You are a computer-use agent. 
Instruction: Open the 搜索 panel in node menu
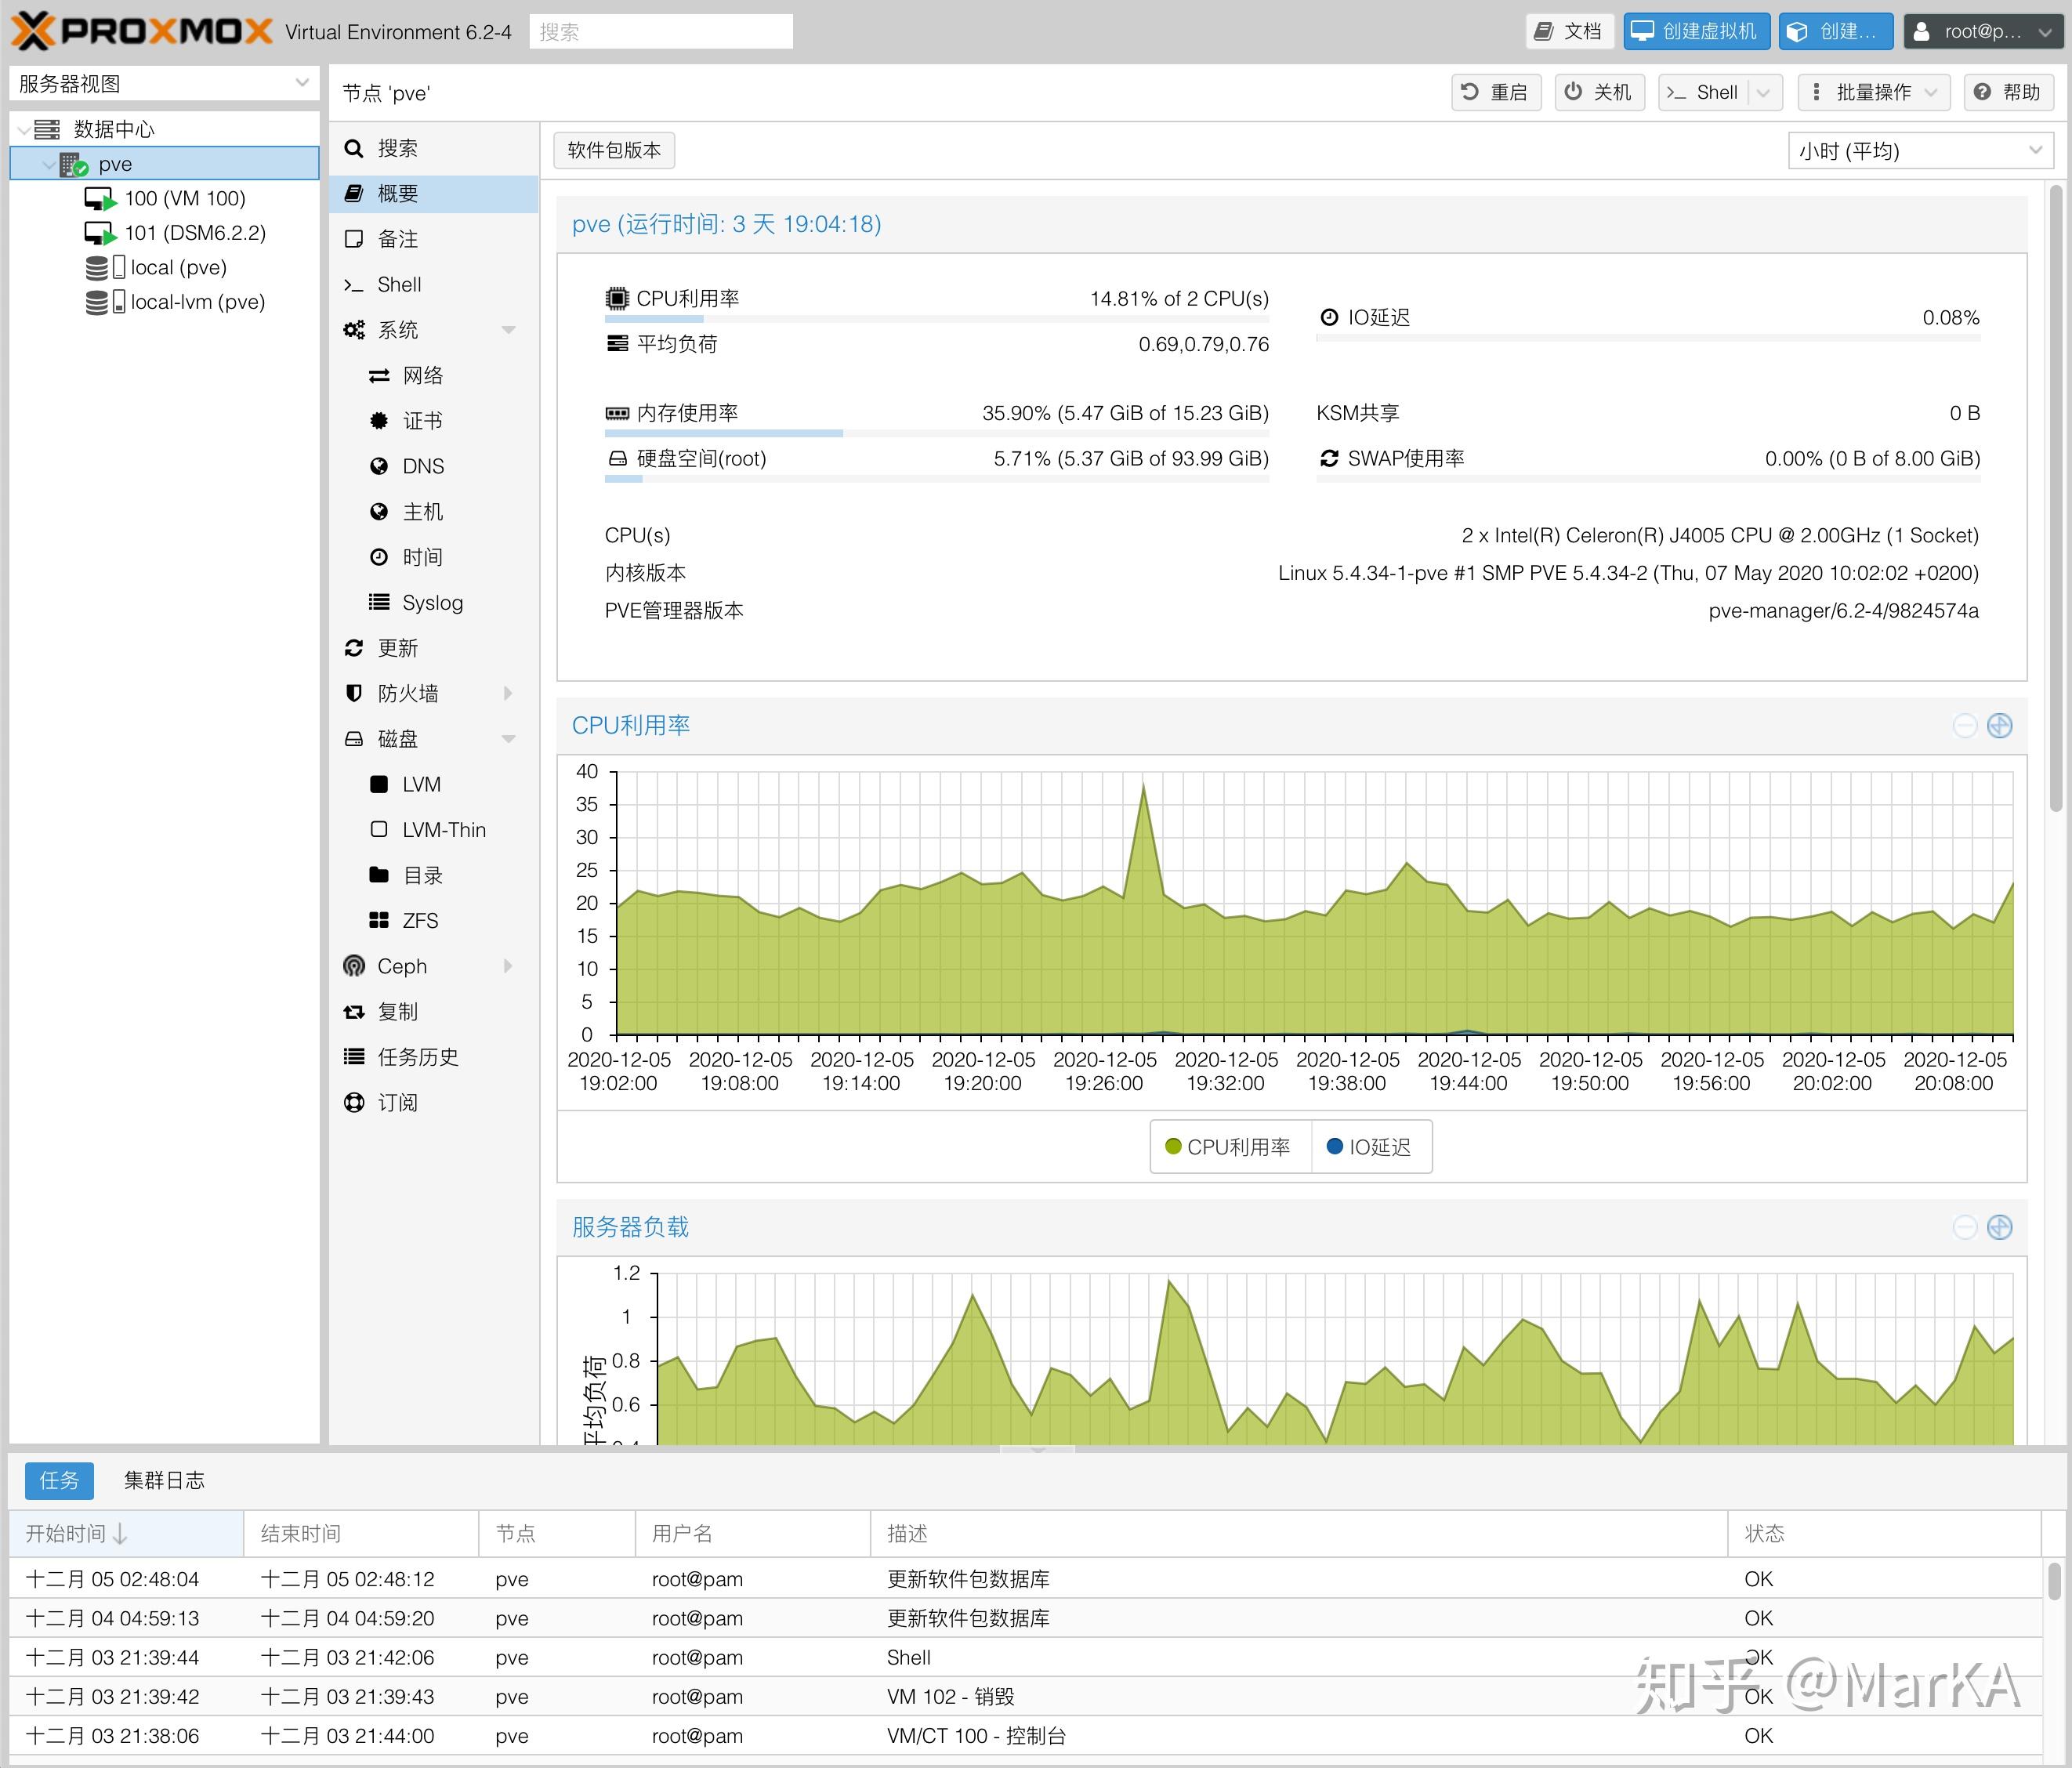[x=434, y=148]
